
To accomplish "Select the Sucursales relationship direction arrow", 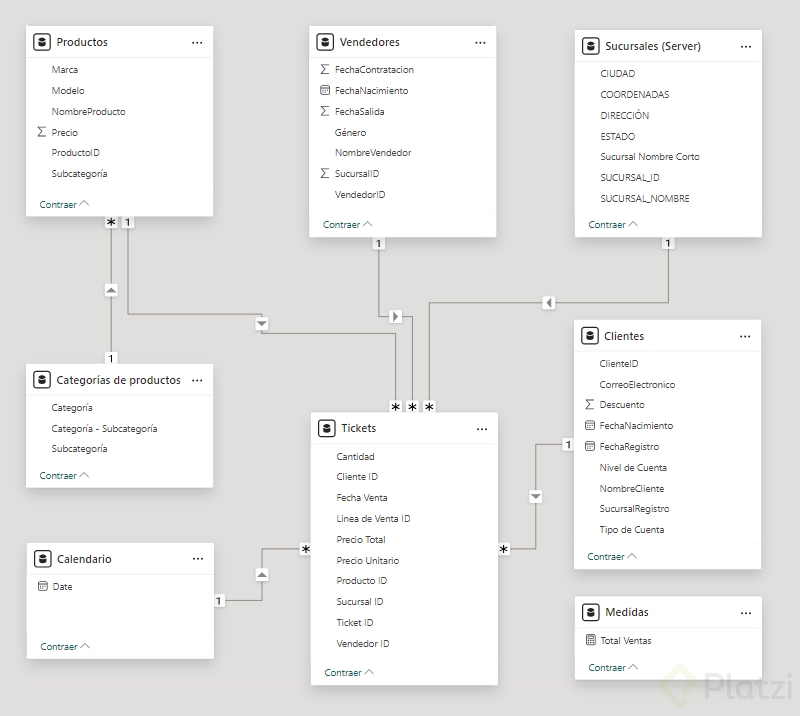I will pyautogui.click(x=548, y=302).
